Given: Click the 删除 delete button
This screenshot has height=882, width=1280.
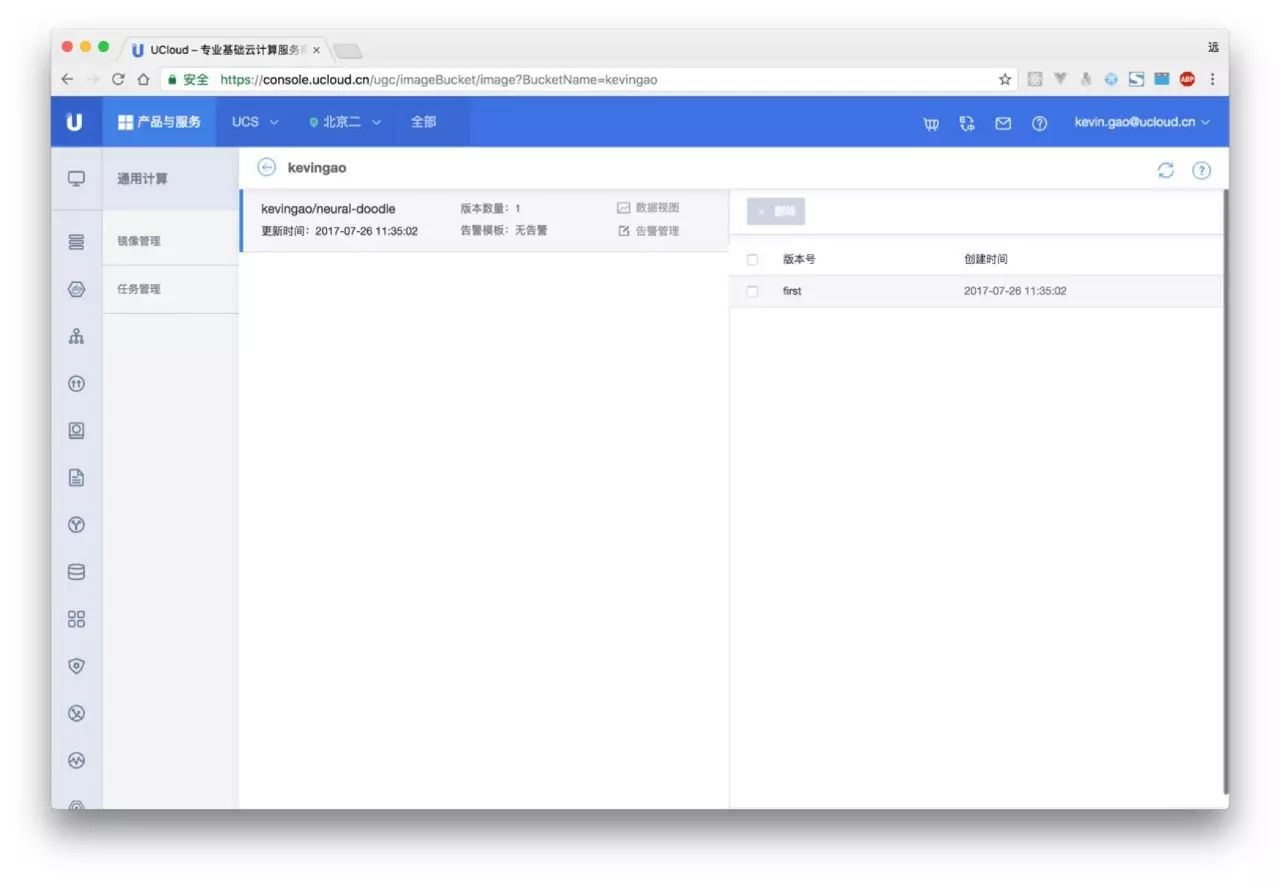Looking at the screenshot, I should (x=776, y=212).
